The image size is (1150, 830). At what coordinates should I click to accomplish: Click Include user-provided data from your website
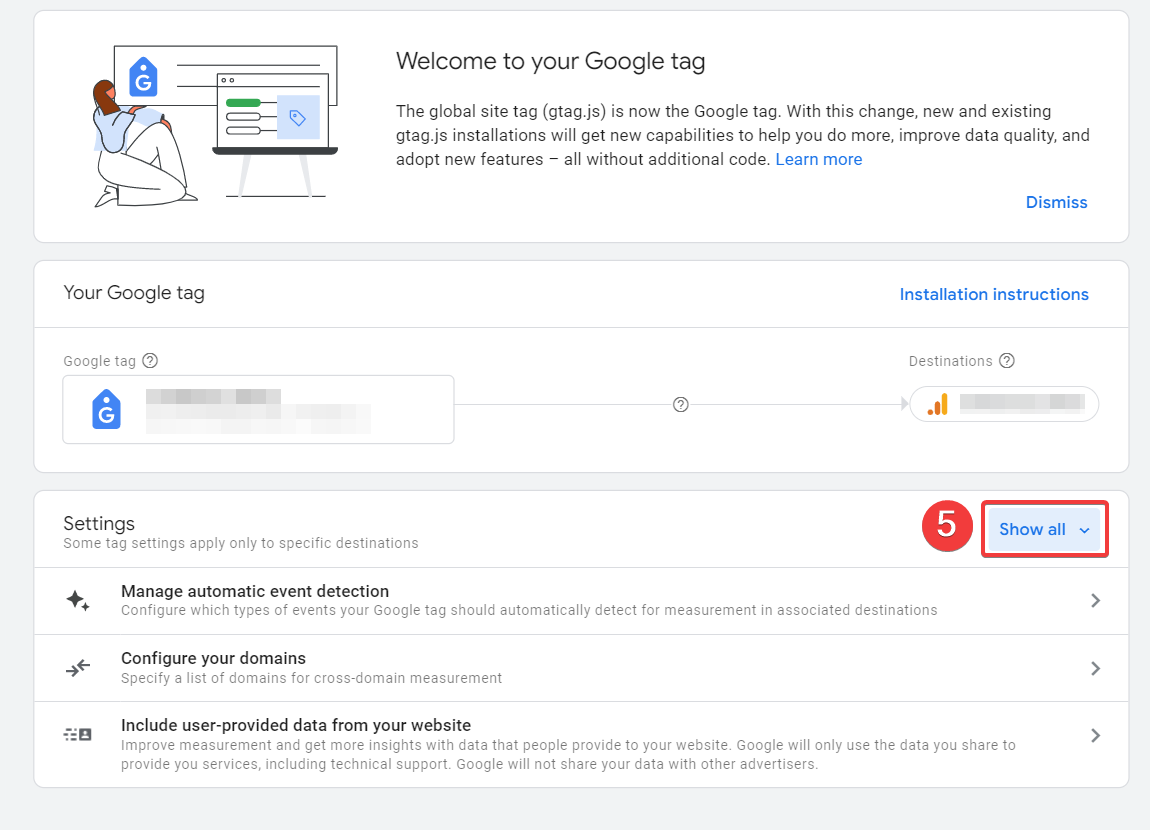[296, 725]
